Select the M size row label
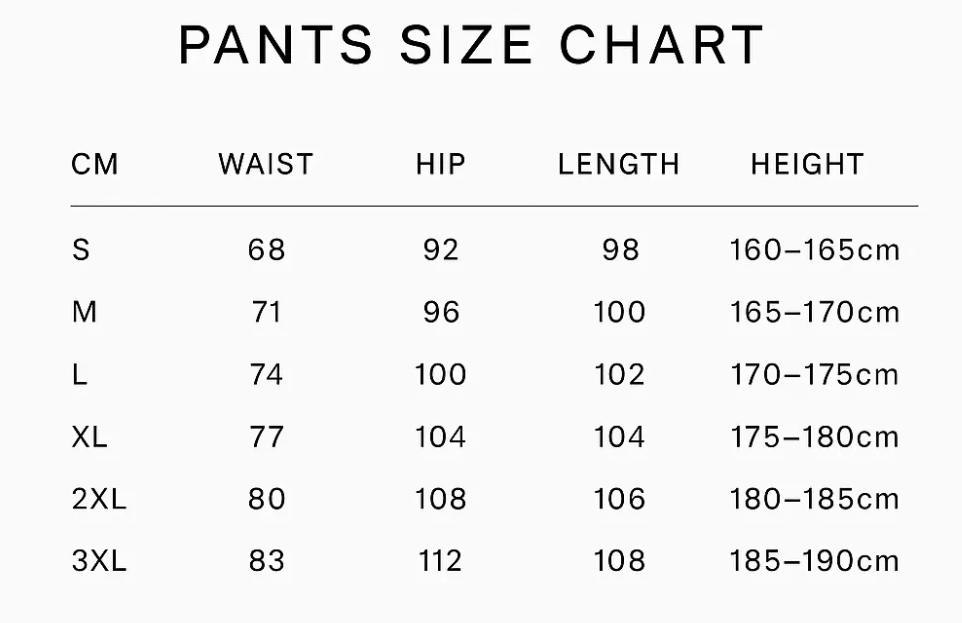The height and width of the screenshot is (623, 962). coord(85,312)
